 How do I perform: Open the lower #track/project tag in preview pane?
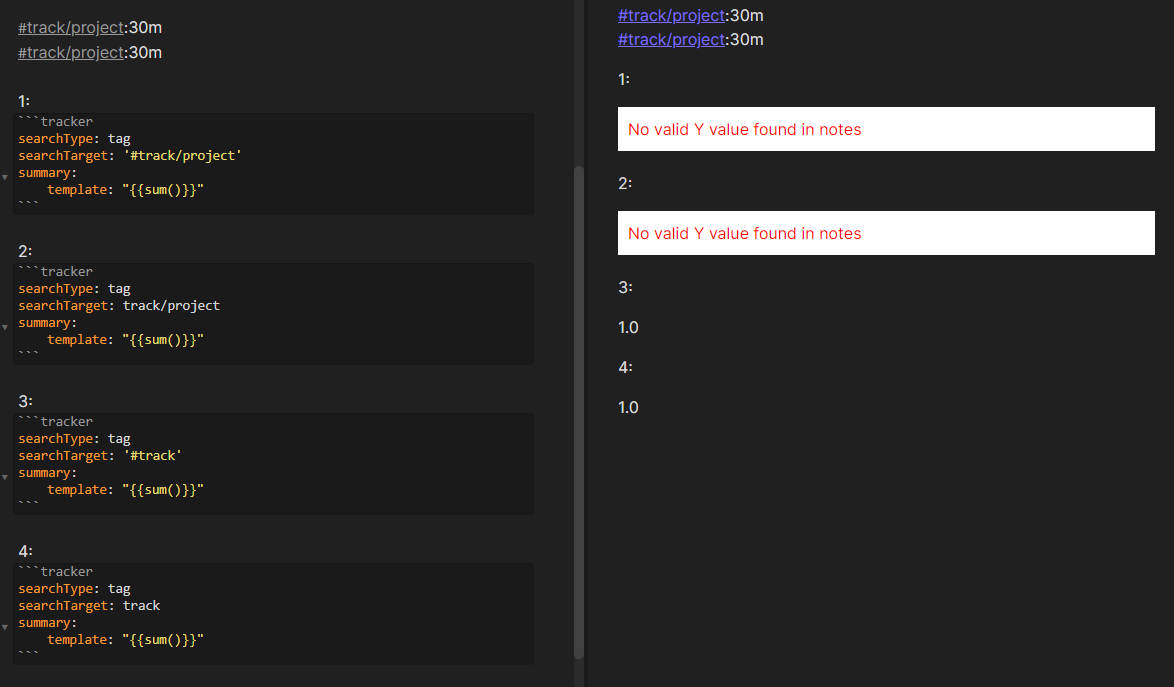click(670, 39)
